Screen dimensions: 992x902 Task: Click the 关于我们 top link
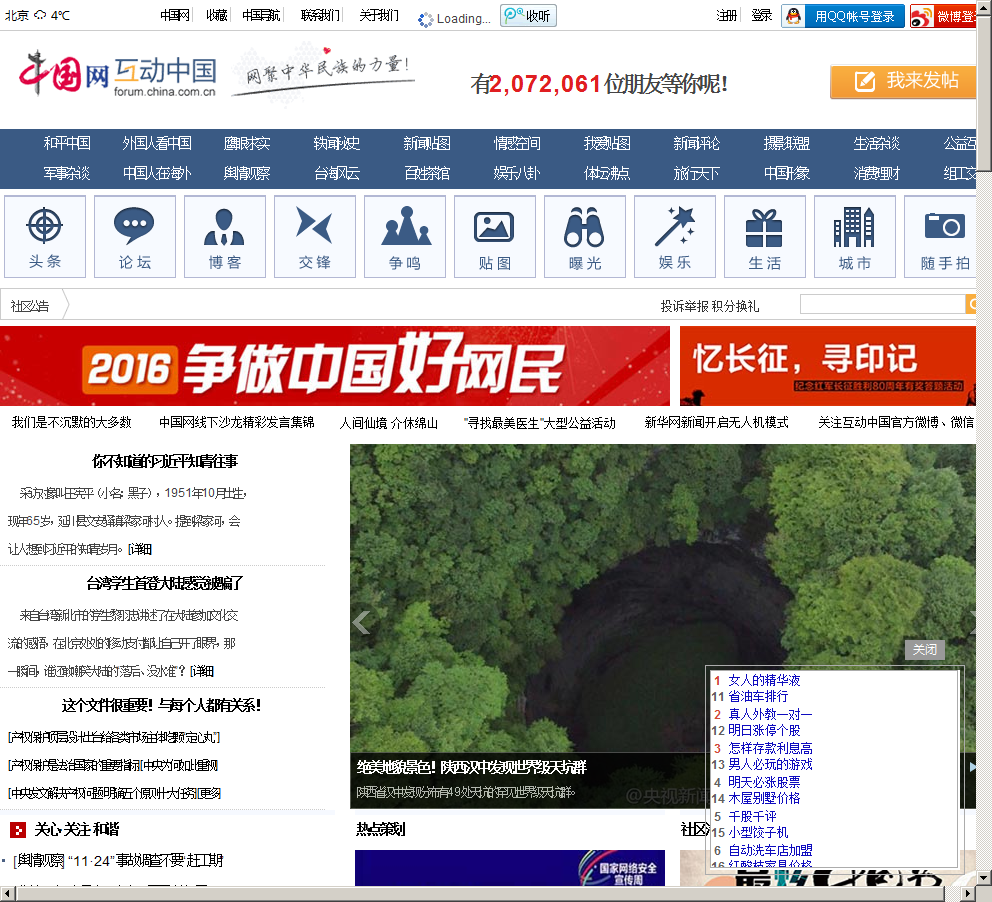click(x=379, y=15)
